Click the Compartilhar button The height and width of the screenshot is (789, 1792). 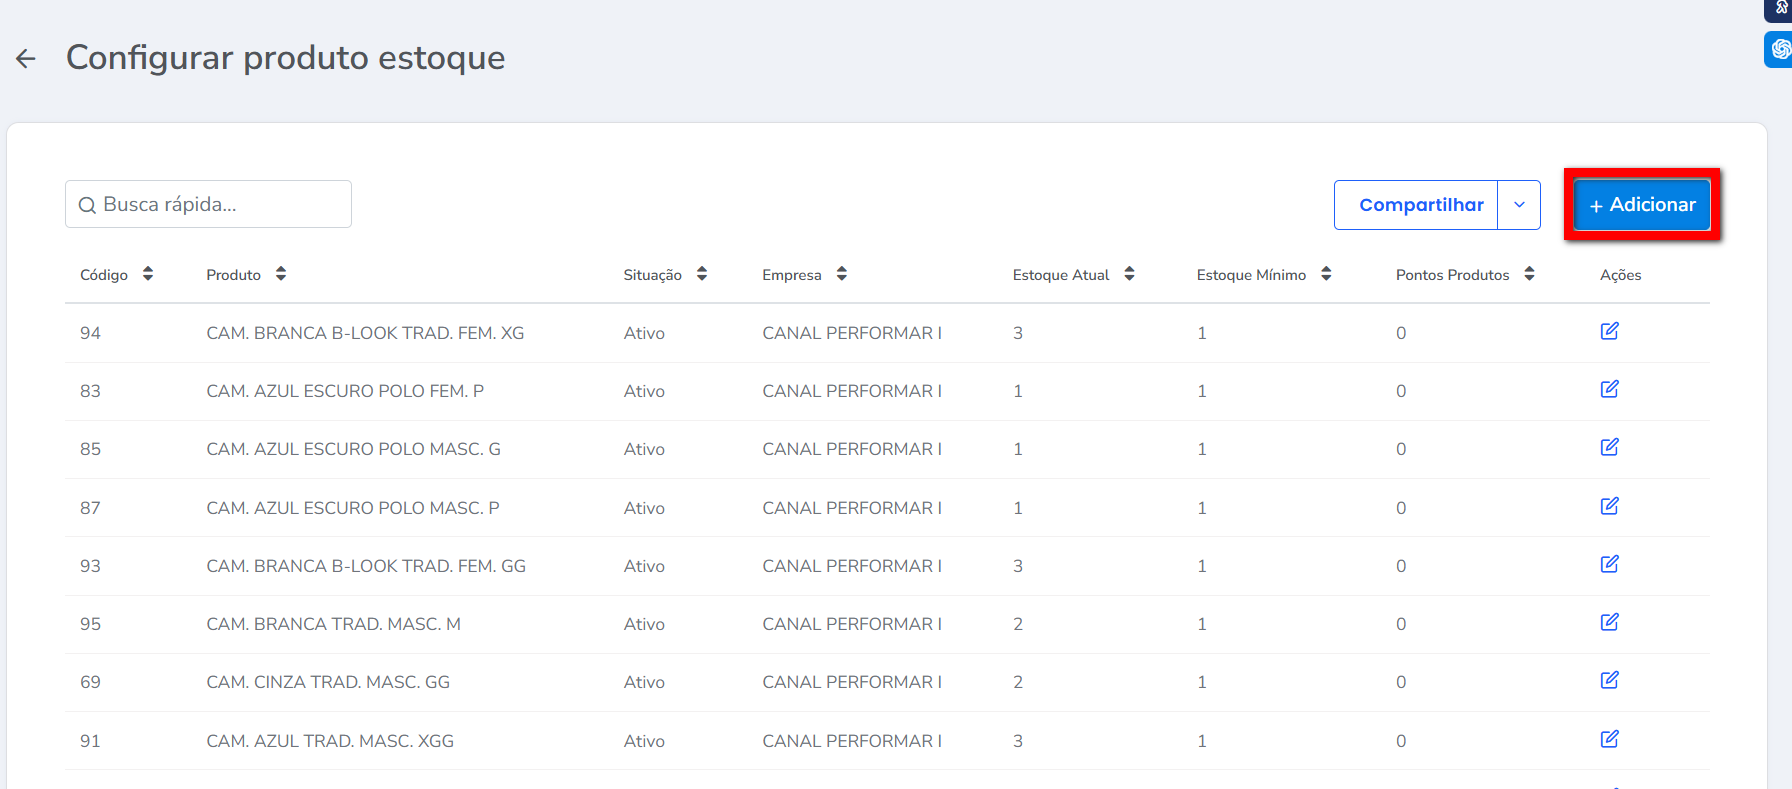click(x=1420, y=205)
